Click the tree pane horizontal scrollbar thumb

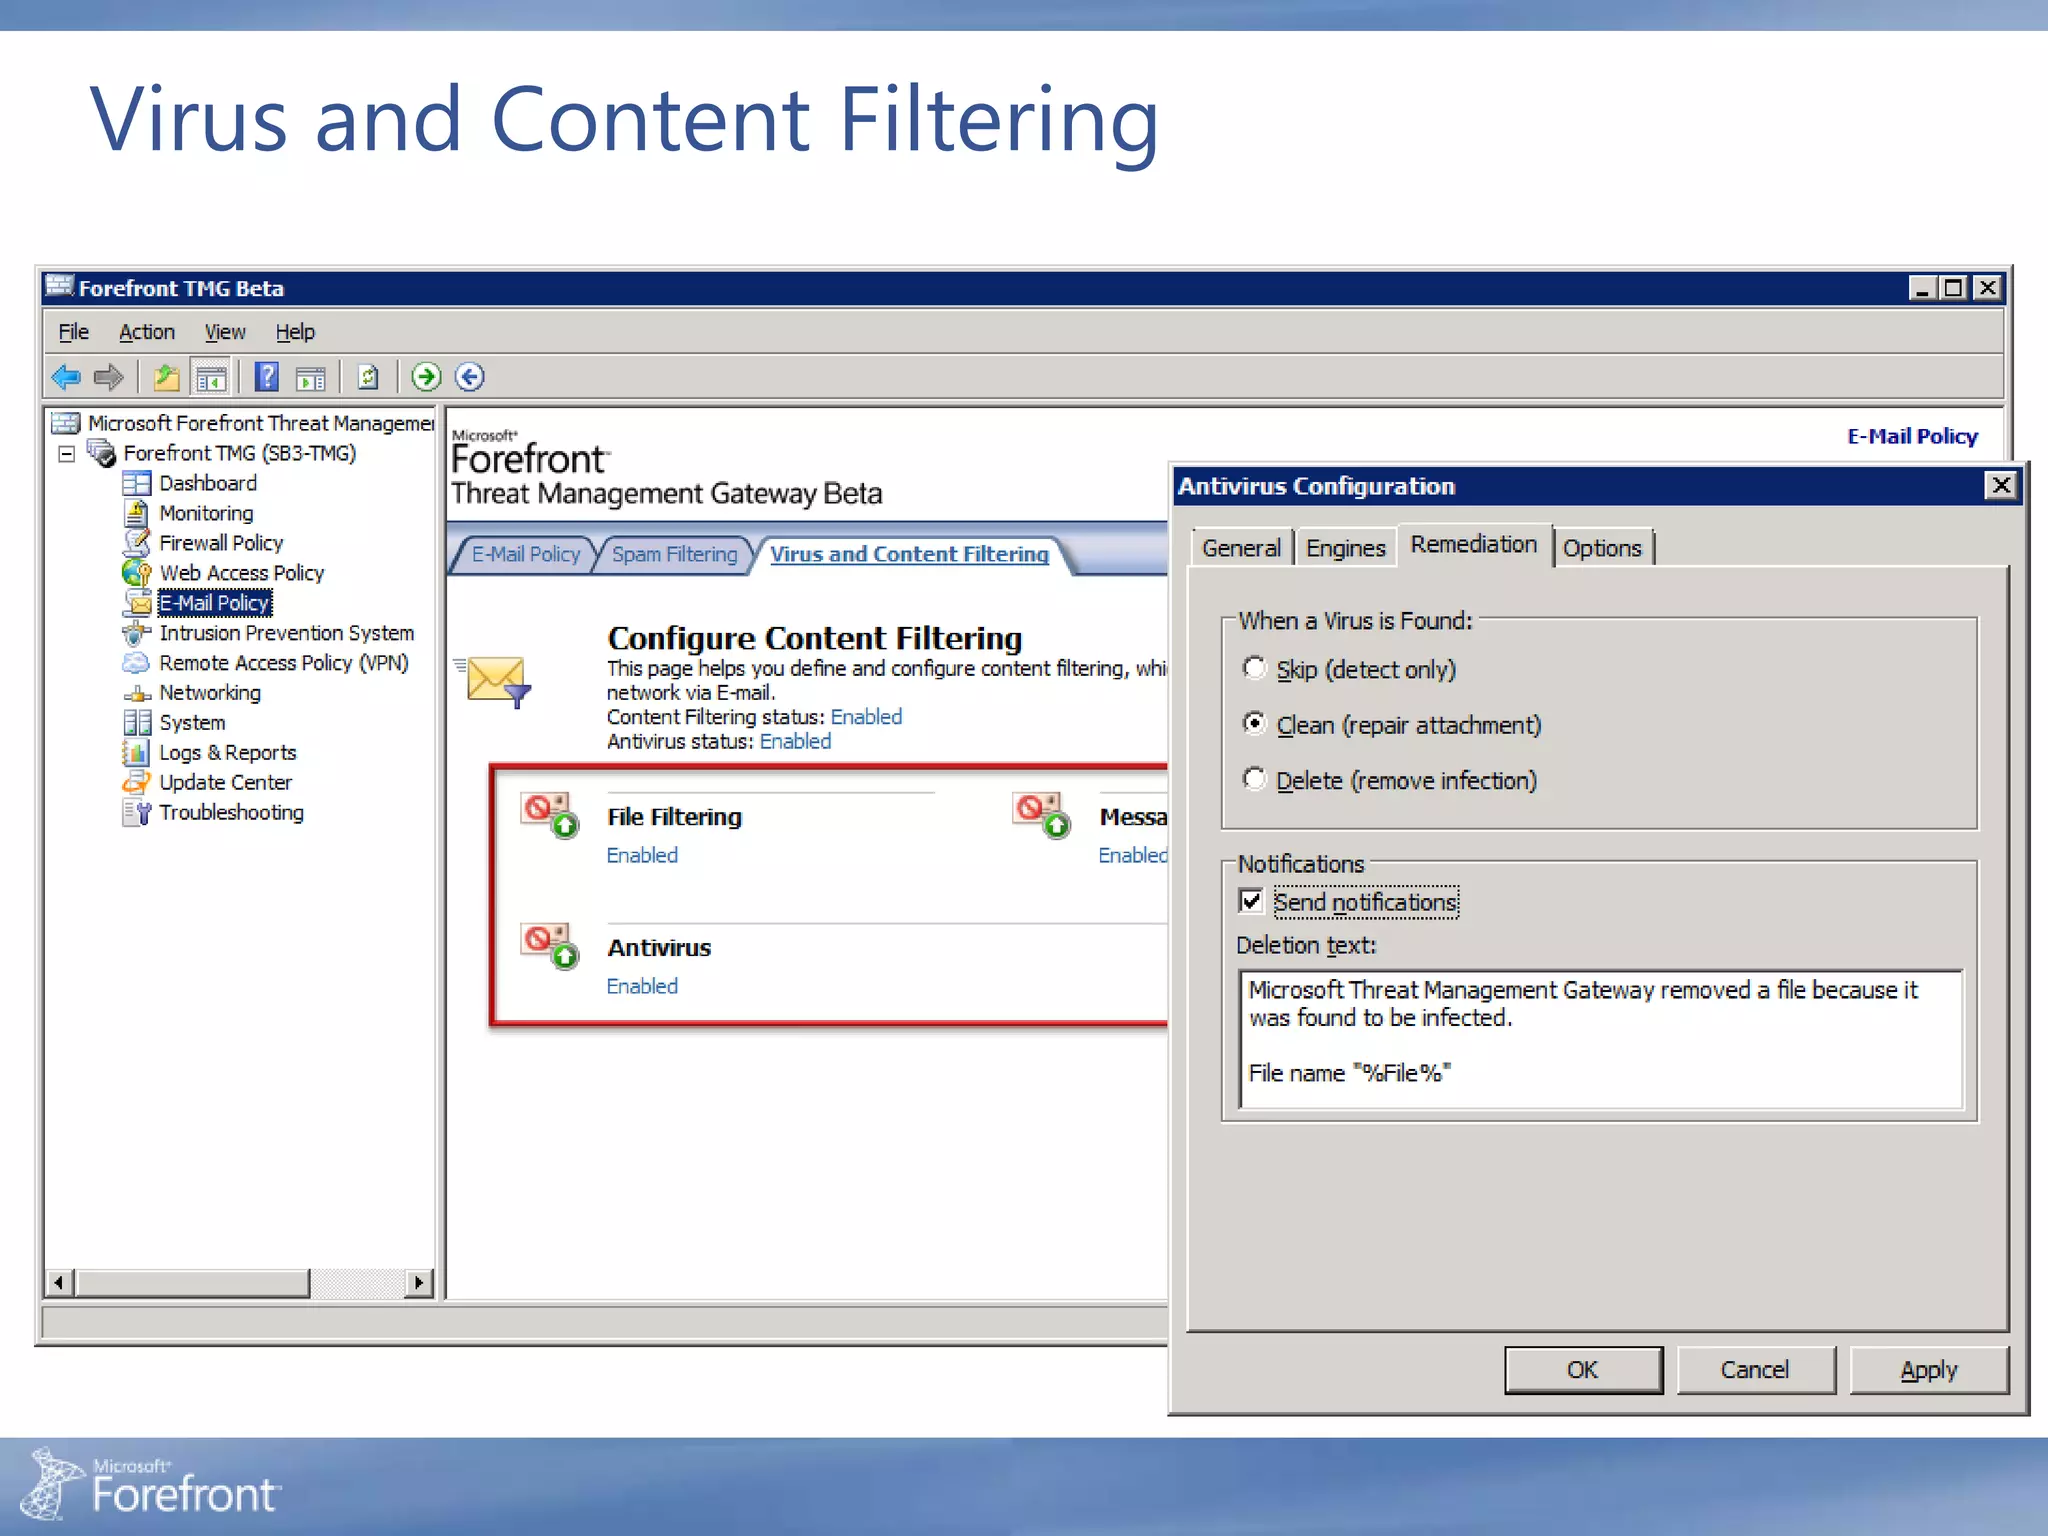point(193,1282)
